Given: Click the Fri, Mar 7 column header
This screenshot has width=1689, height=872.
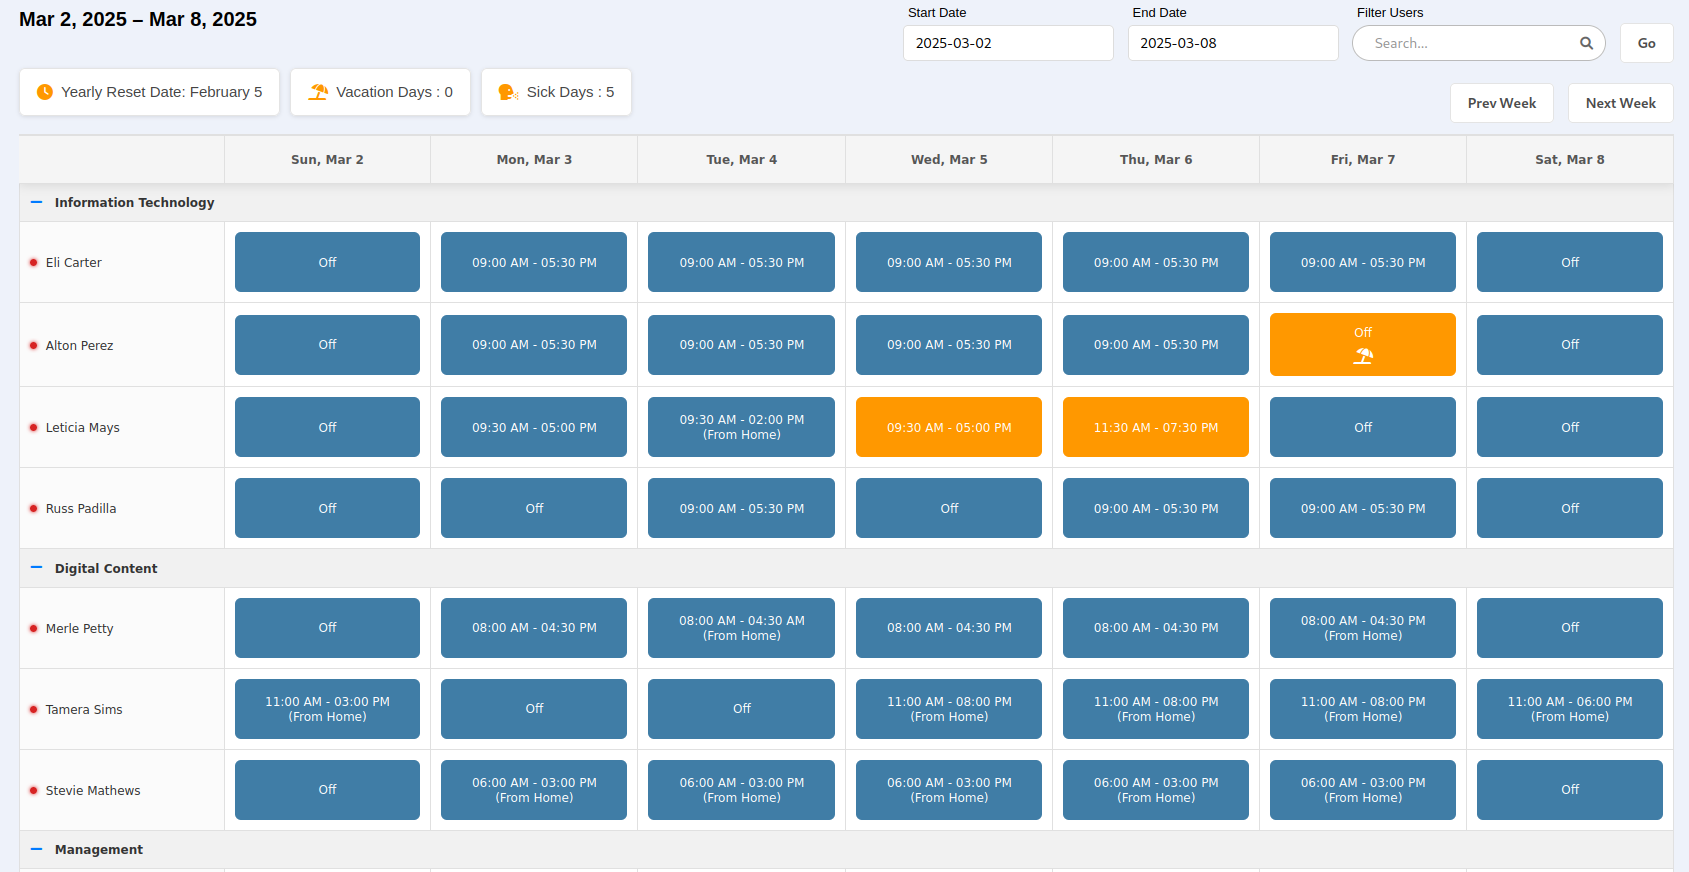Looking at the screenshot, I should click(x=1363, y=159).
